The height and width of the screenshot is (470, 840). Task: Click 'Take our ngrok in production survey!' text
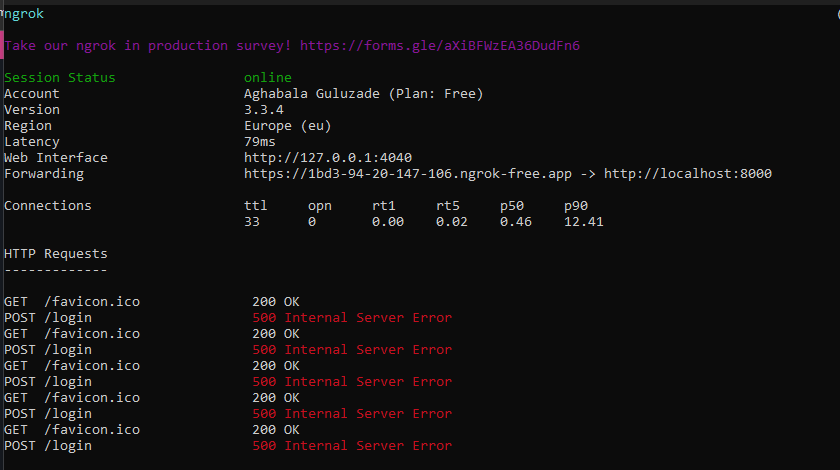click(148, 46)
